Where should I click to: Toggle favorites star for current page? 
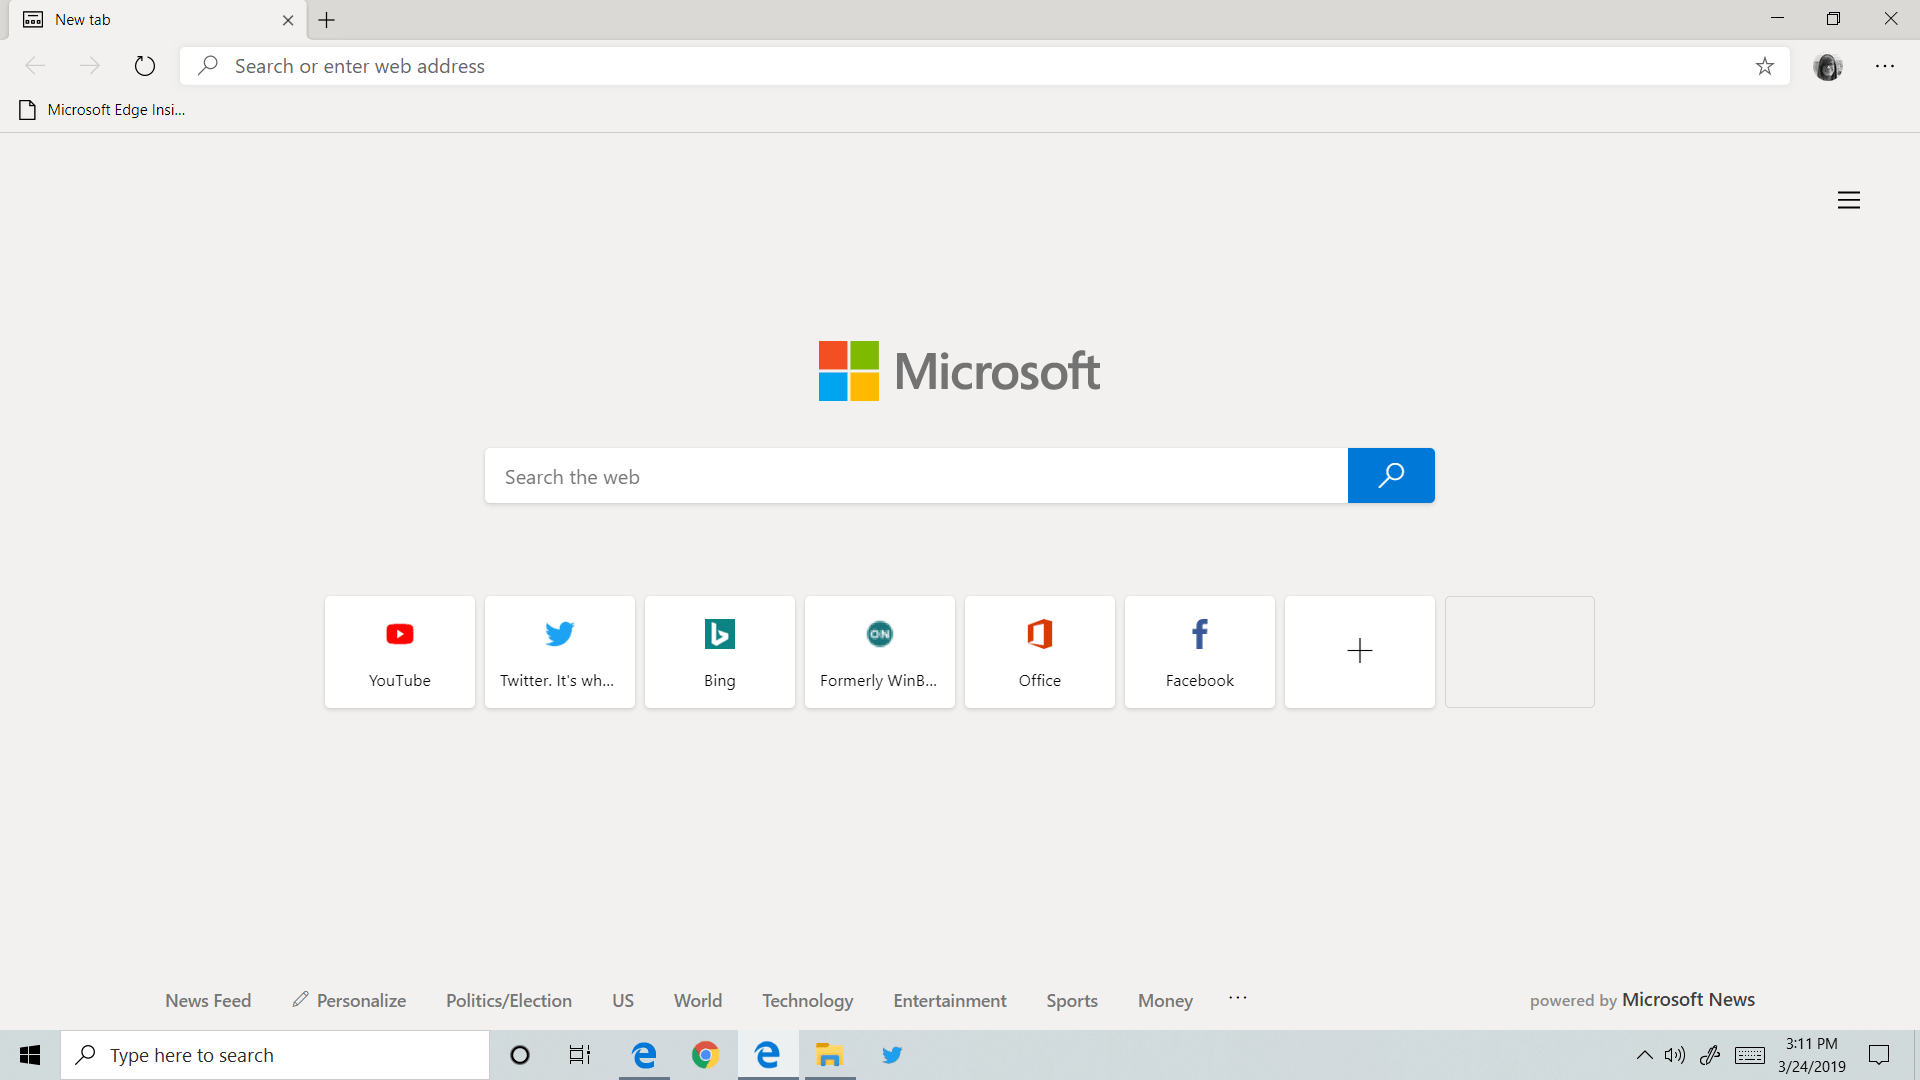(x=1764, y=66)
